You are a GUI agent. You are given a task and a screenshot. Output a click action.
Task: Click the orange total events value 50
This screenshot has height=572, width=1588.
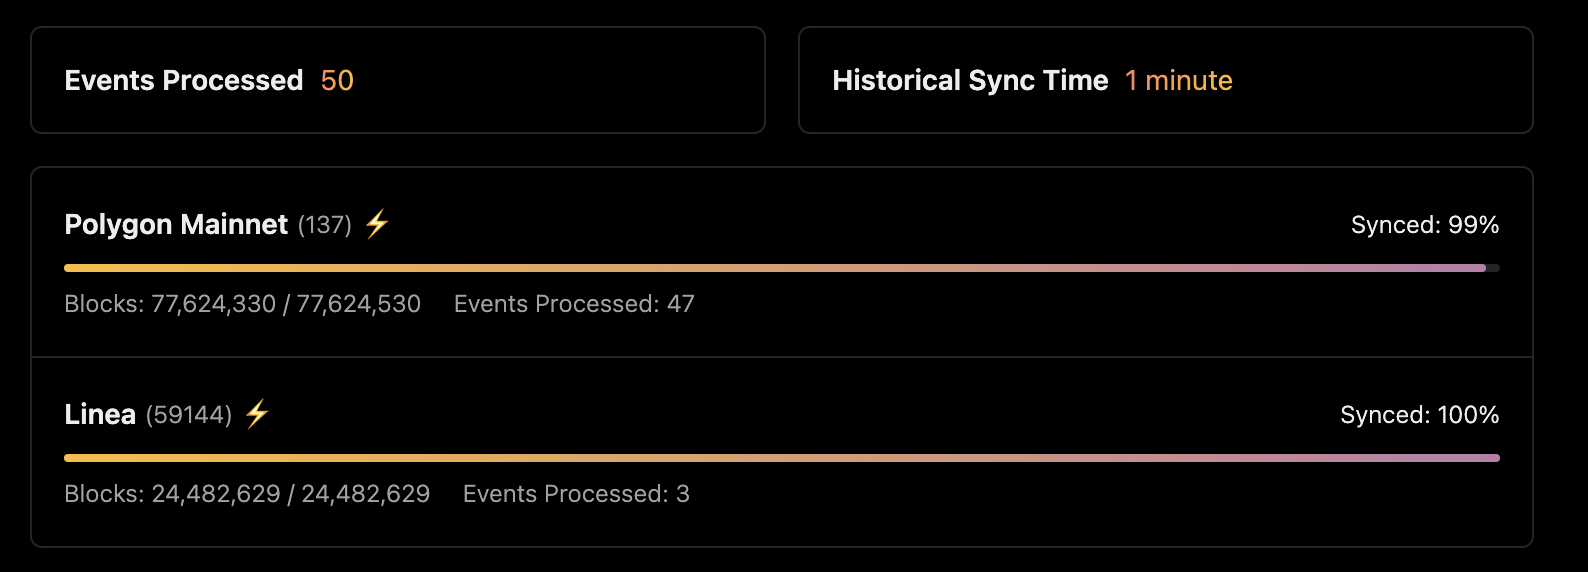click(337, 80)
